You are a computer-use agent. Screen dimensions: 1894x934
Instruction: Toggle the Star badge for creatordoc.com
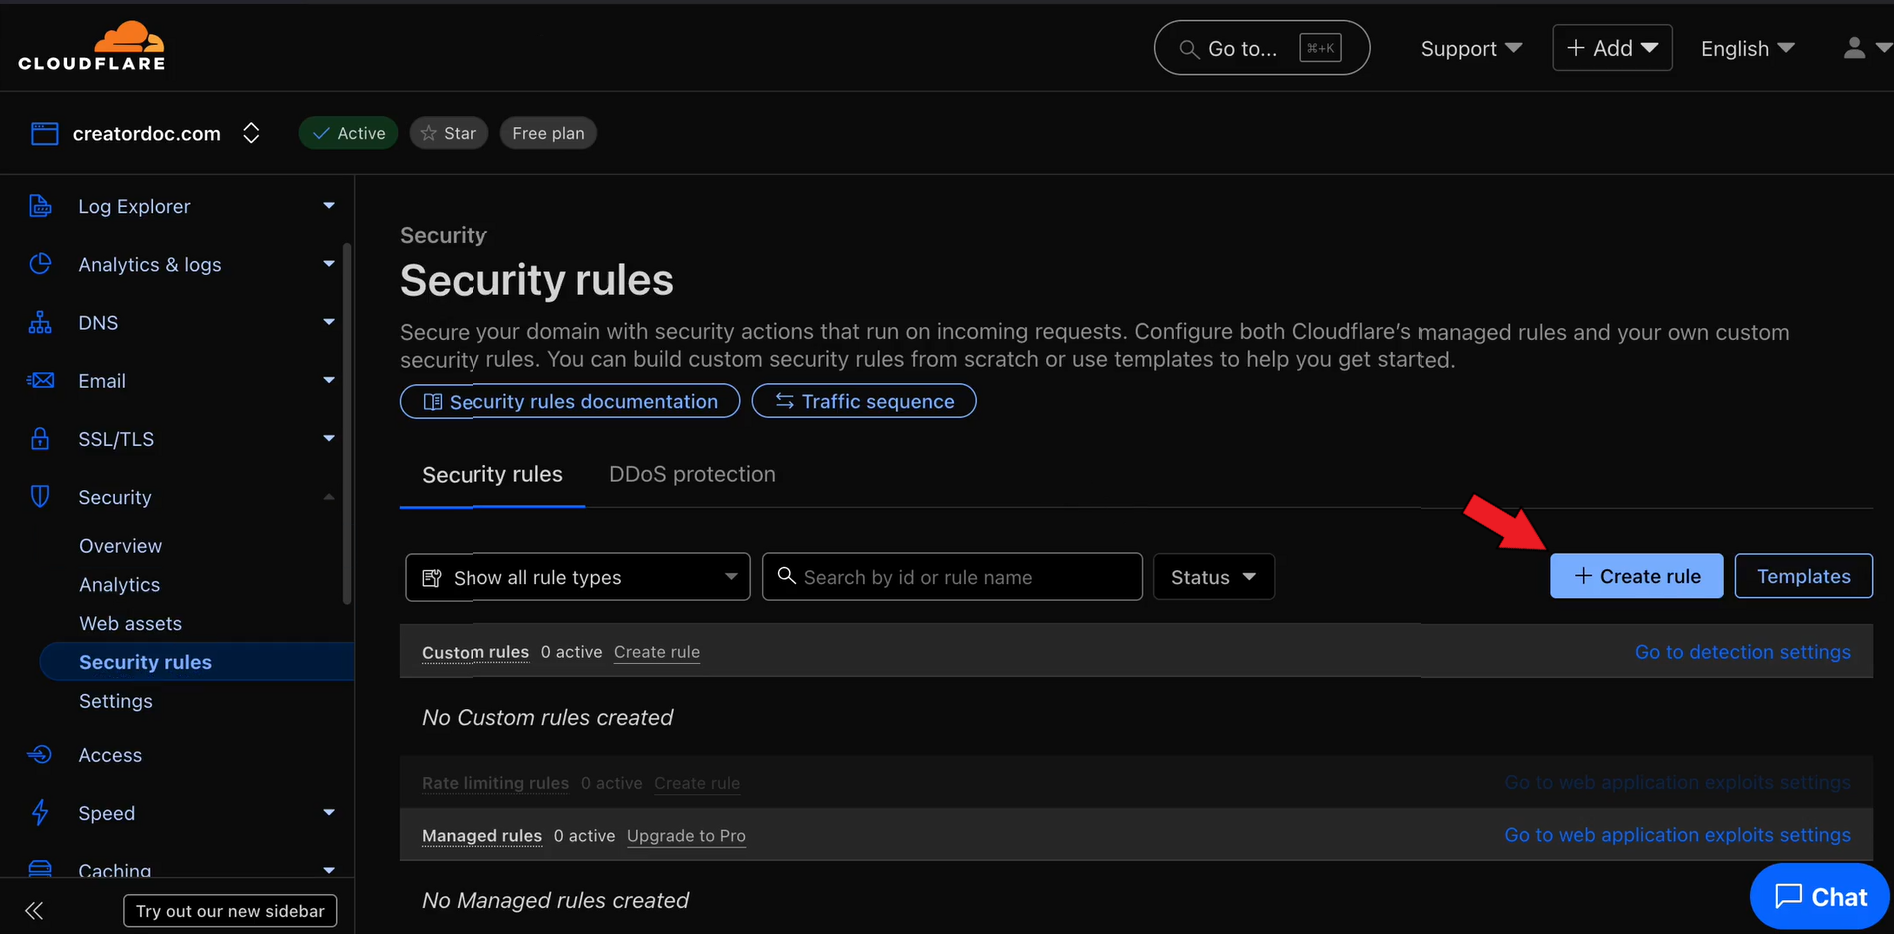point(448,133)
